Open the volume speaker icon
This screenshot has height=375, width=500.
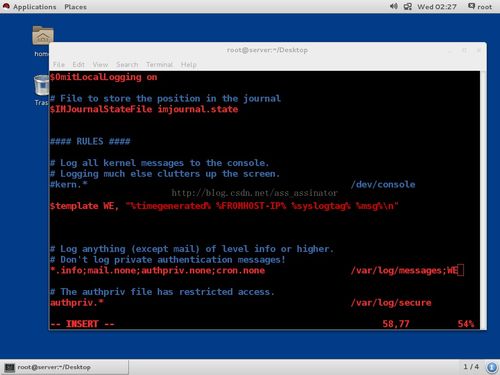coord(394,6)
